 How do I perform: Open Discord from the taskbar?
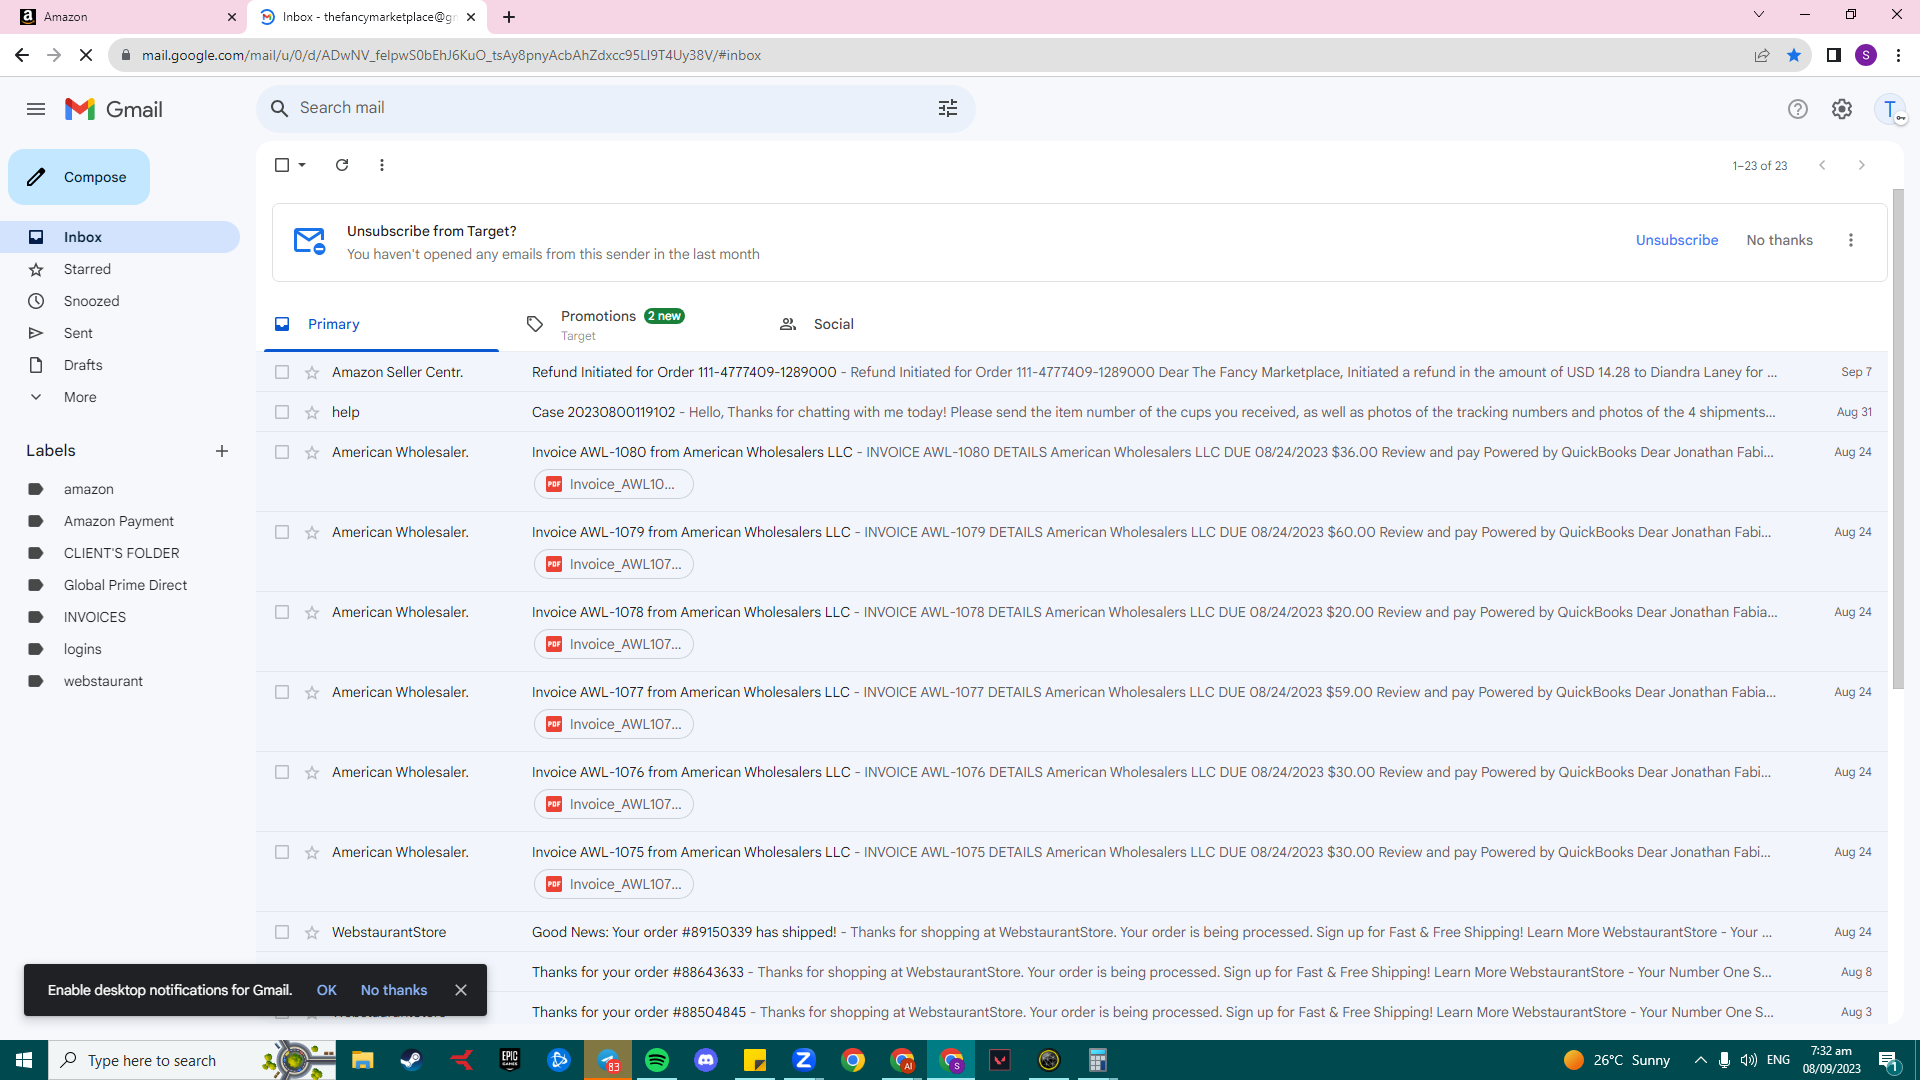tap(706, 1060)
